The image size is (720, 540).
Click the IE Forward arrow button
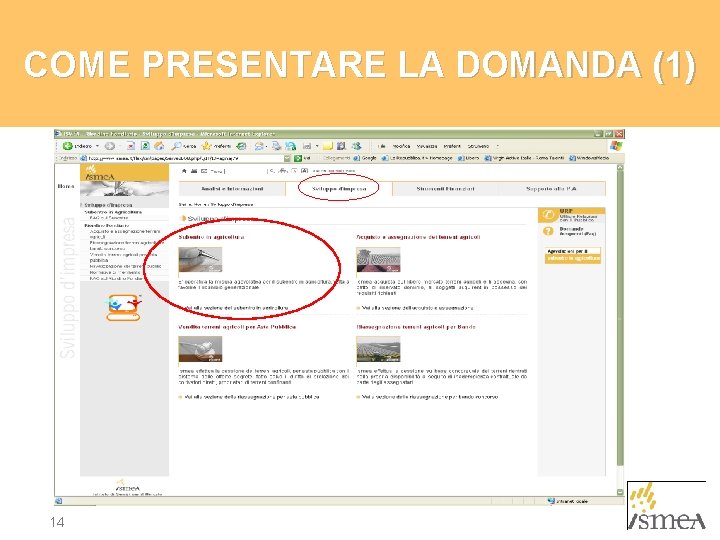click(x=109, y=146)
